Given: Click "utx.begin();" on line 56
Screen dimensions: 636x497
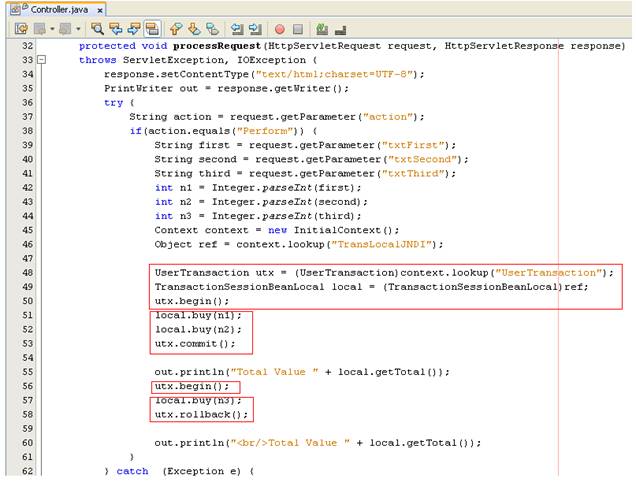Looking at the screenshot, I should click(192, 386).
